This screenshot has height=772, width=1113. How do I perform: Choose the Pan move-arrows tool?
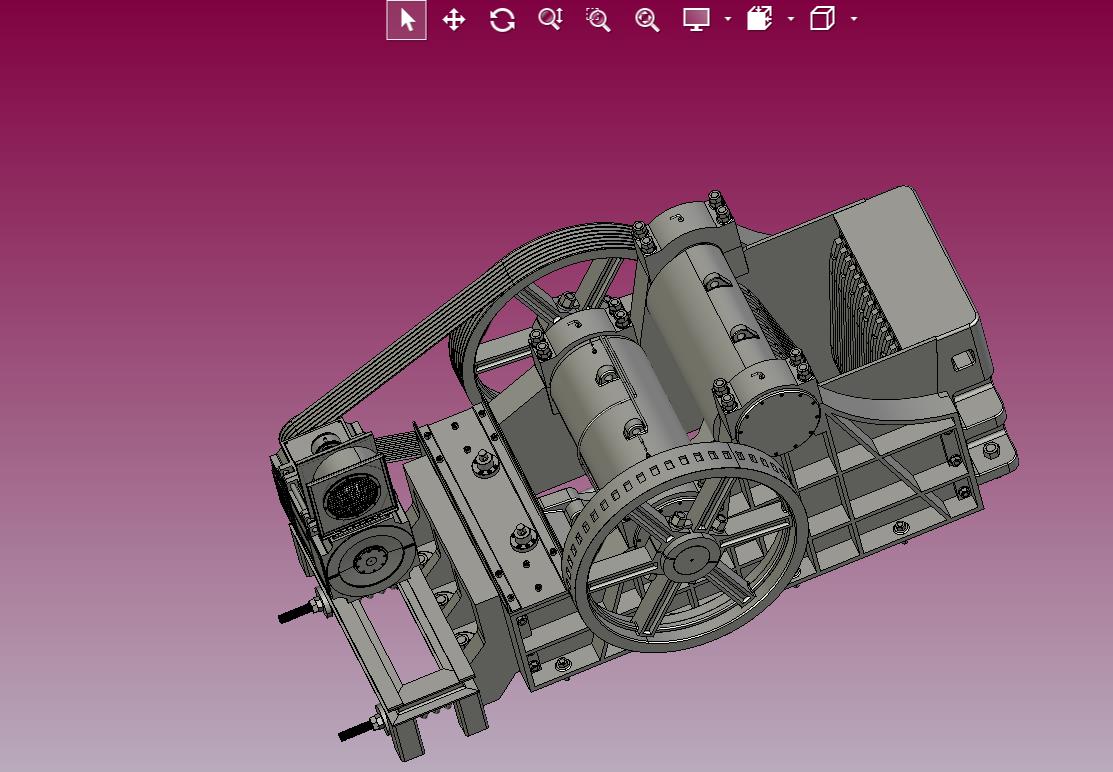click(454, 20)
